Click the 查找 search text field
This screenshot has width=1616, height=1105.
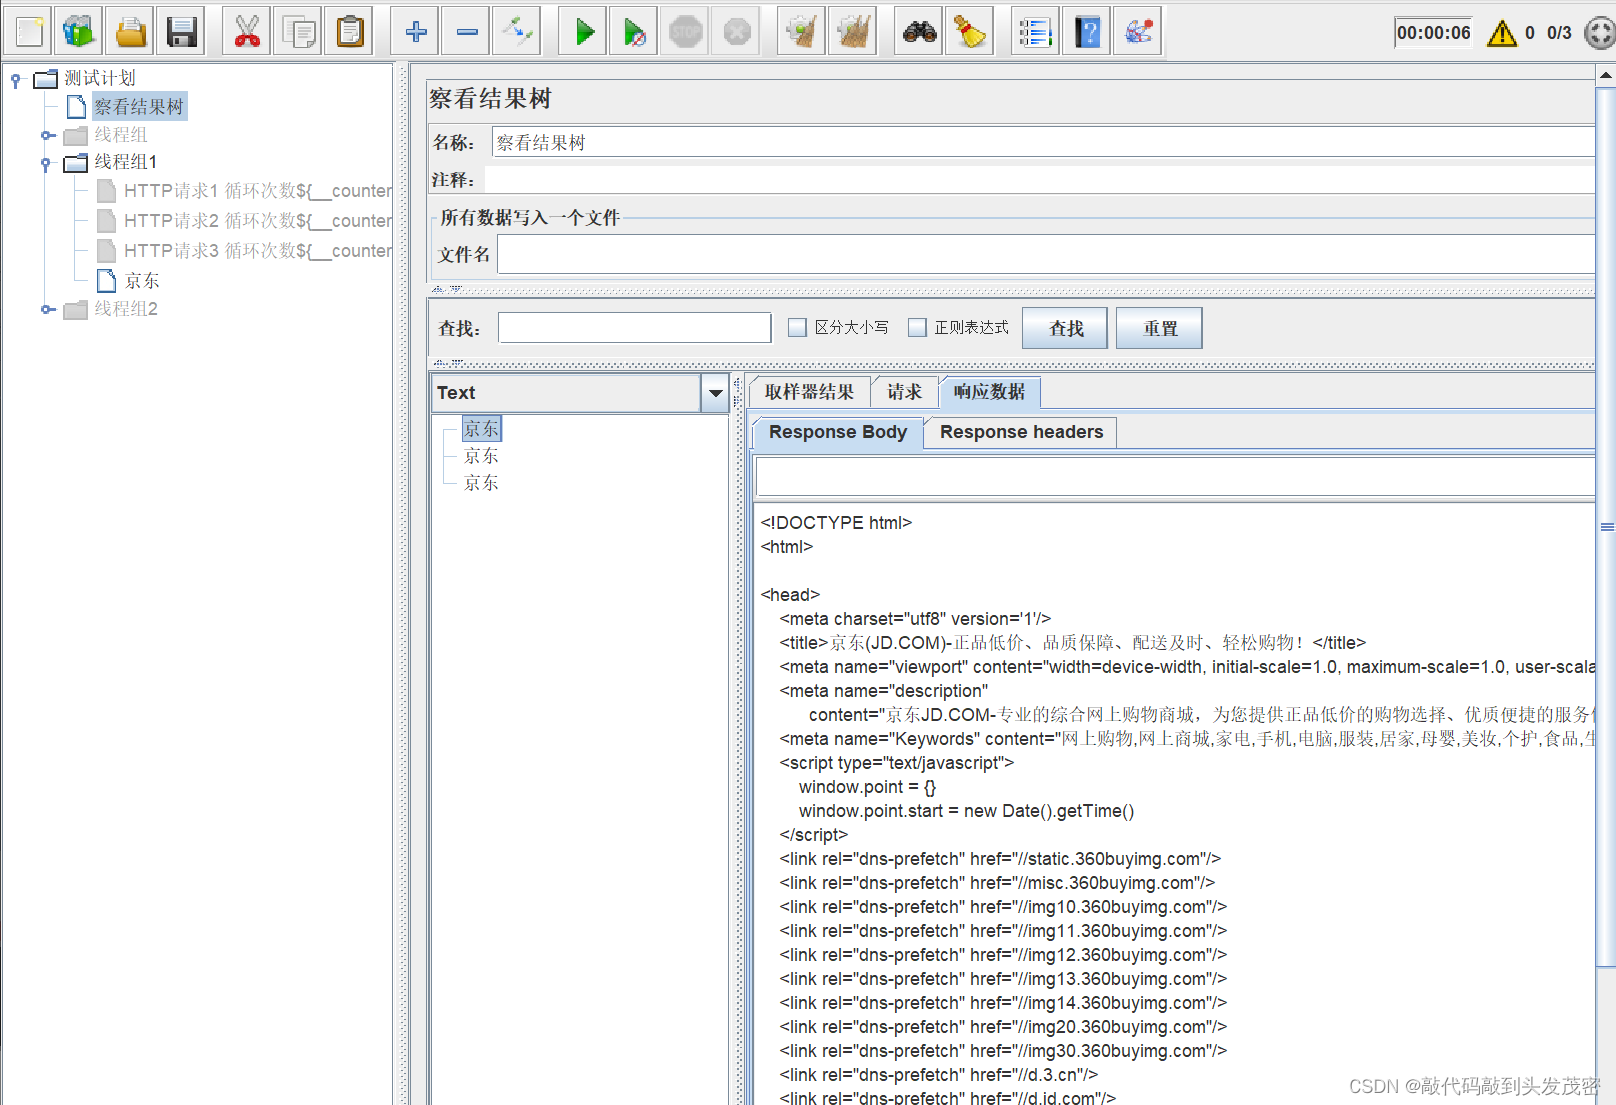(x=635, y=327)
